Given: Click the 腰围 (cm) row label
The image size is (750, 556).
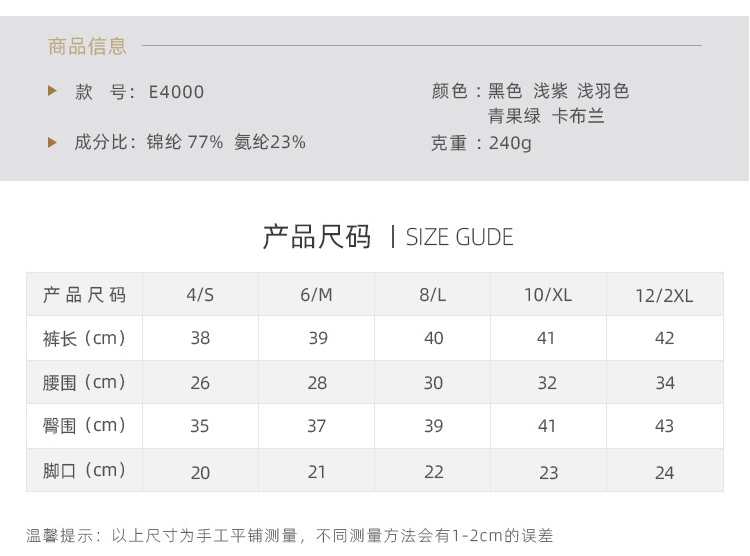Looking at the screenshot, I should click(x=85, y=382).
